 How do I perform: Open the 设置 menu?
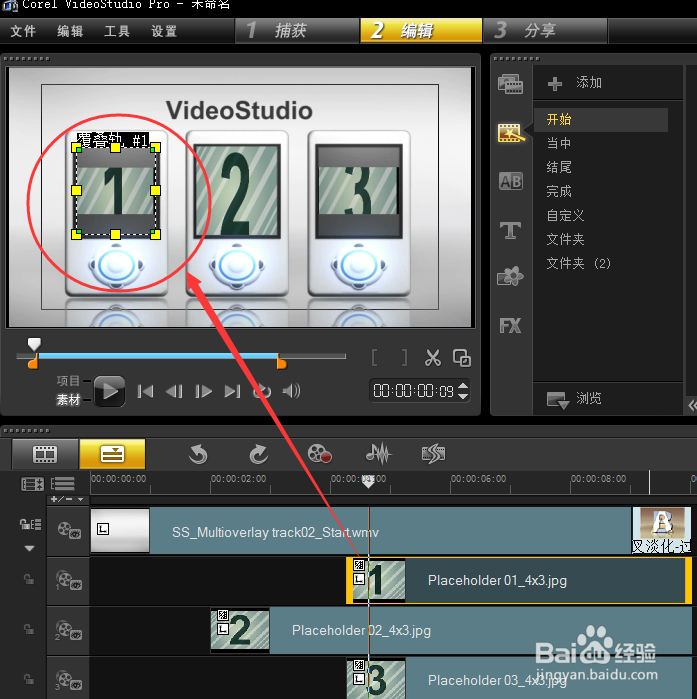(164, 31)
